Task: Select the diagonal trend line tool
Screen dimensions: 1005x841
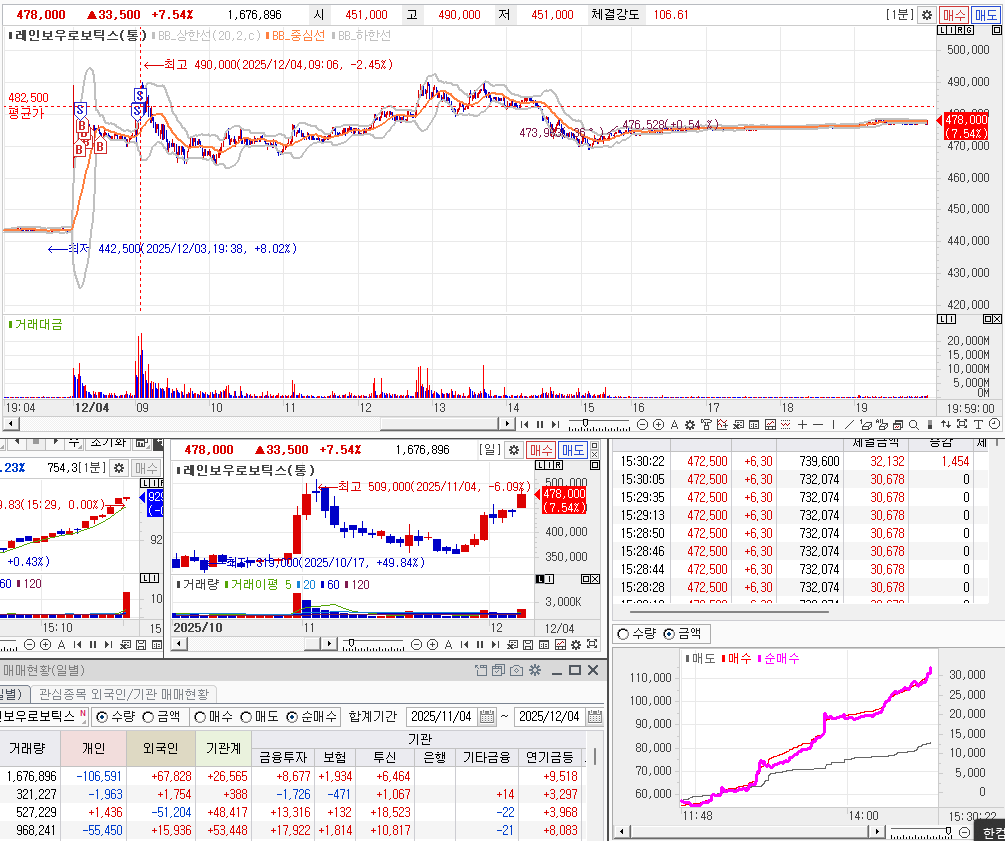Action: tap(849, 424)
